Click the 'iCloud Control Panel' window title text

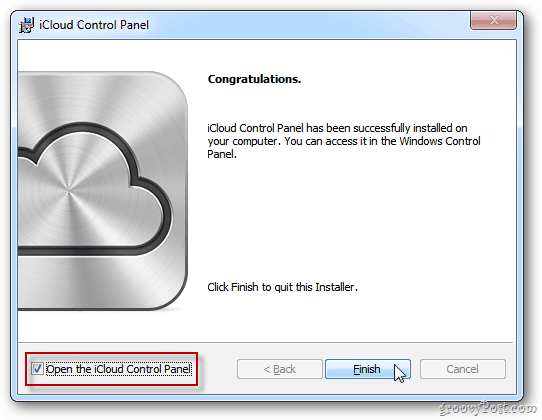[94, 25]
